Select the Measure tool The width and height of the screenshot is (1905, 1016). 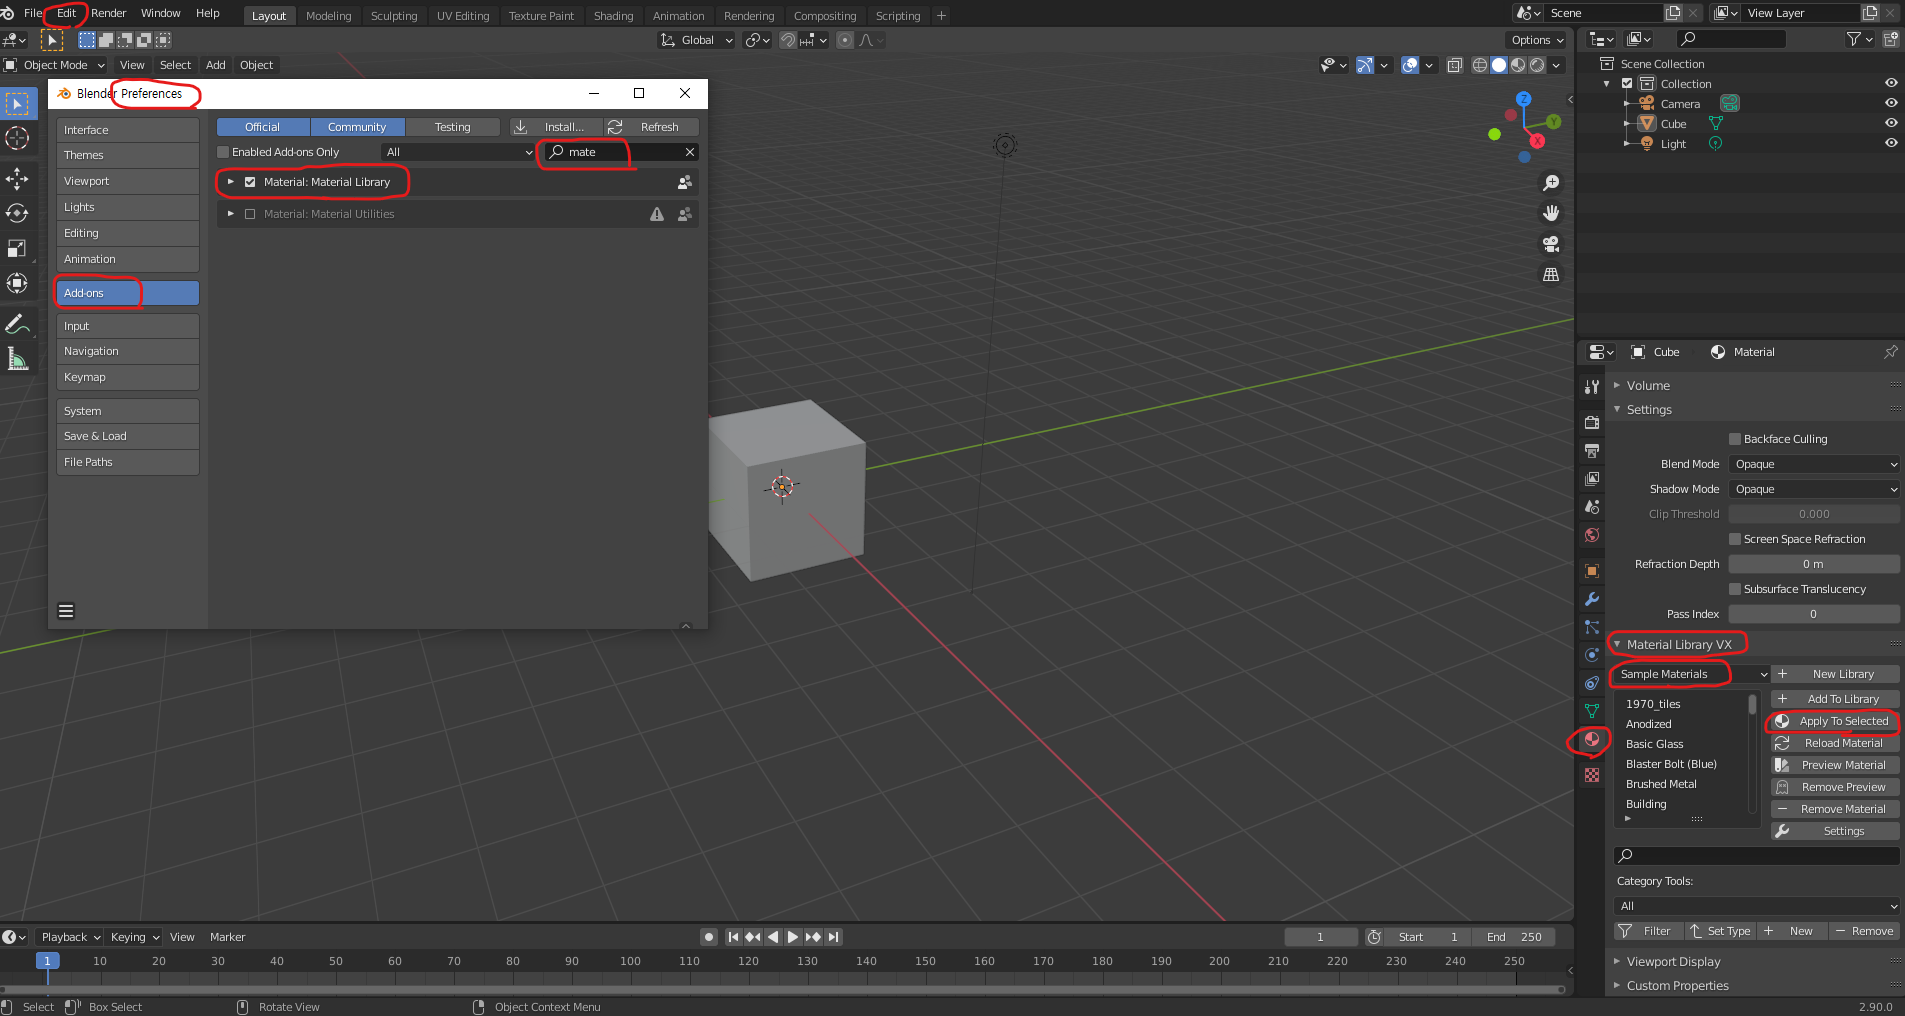click(17, 359)
